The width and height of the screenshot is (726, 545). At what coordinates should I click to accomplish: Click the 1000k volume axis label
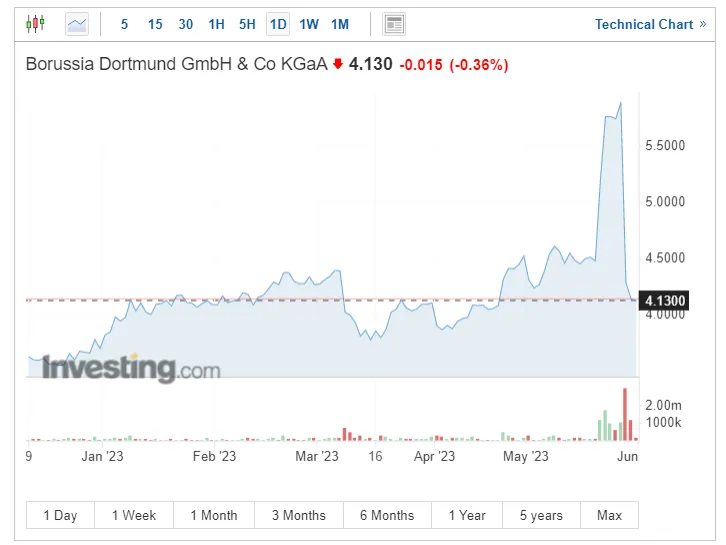click(663, 422)
